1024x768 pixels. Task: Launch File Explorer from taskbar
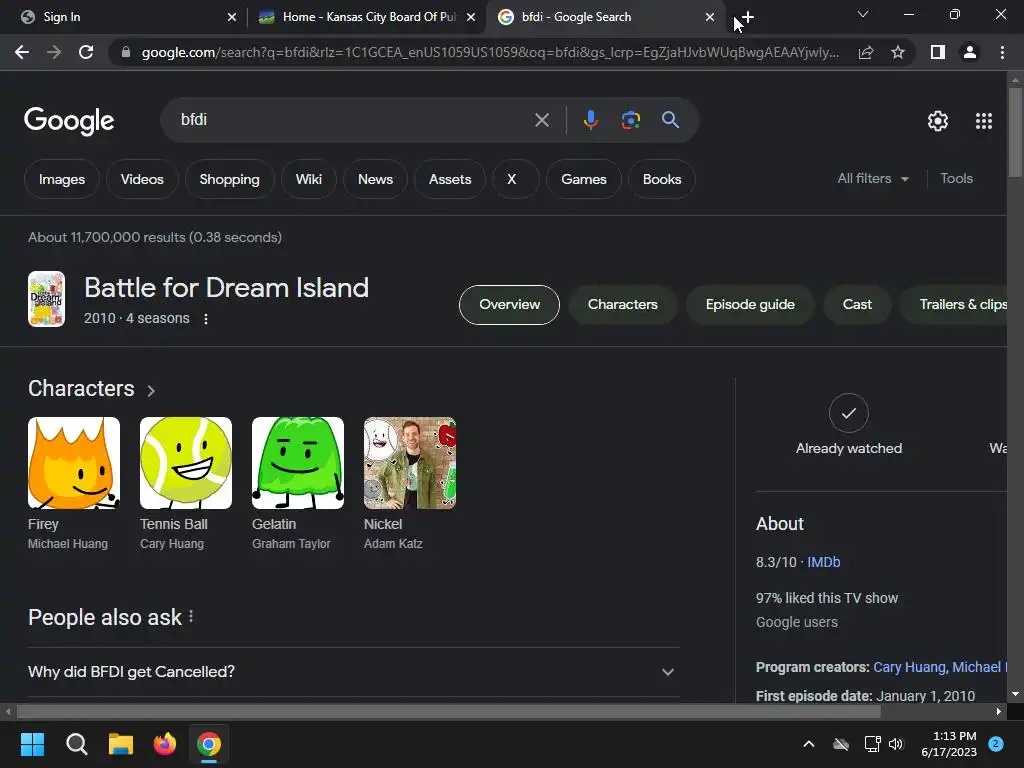pos(121,744)
